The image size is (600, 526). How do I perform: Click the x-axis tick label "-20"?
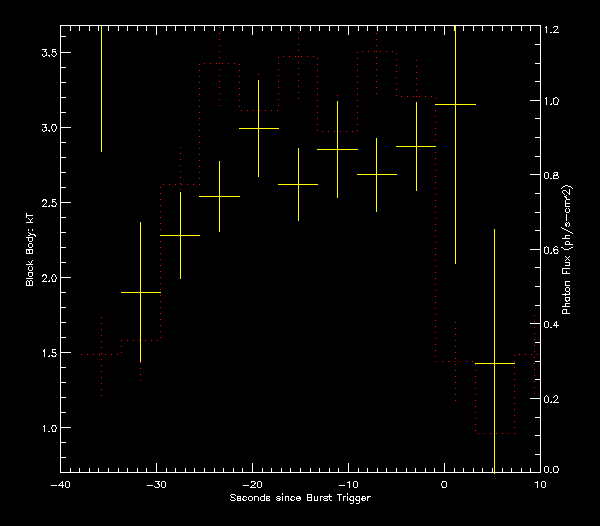pyautogui.click(x=252, y=483)
